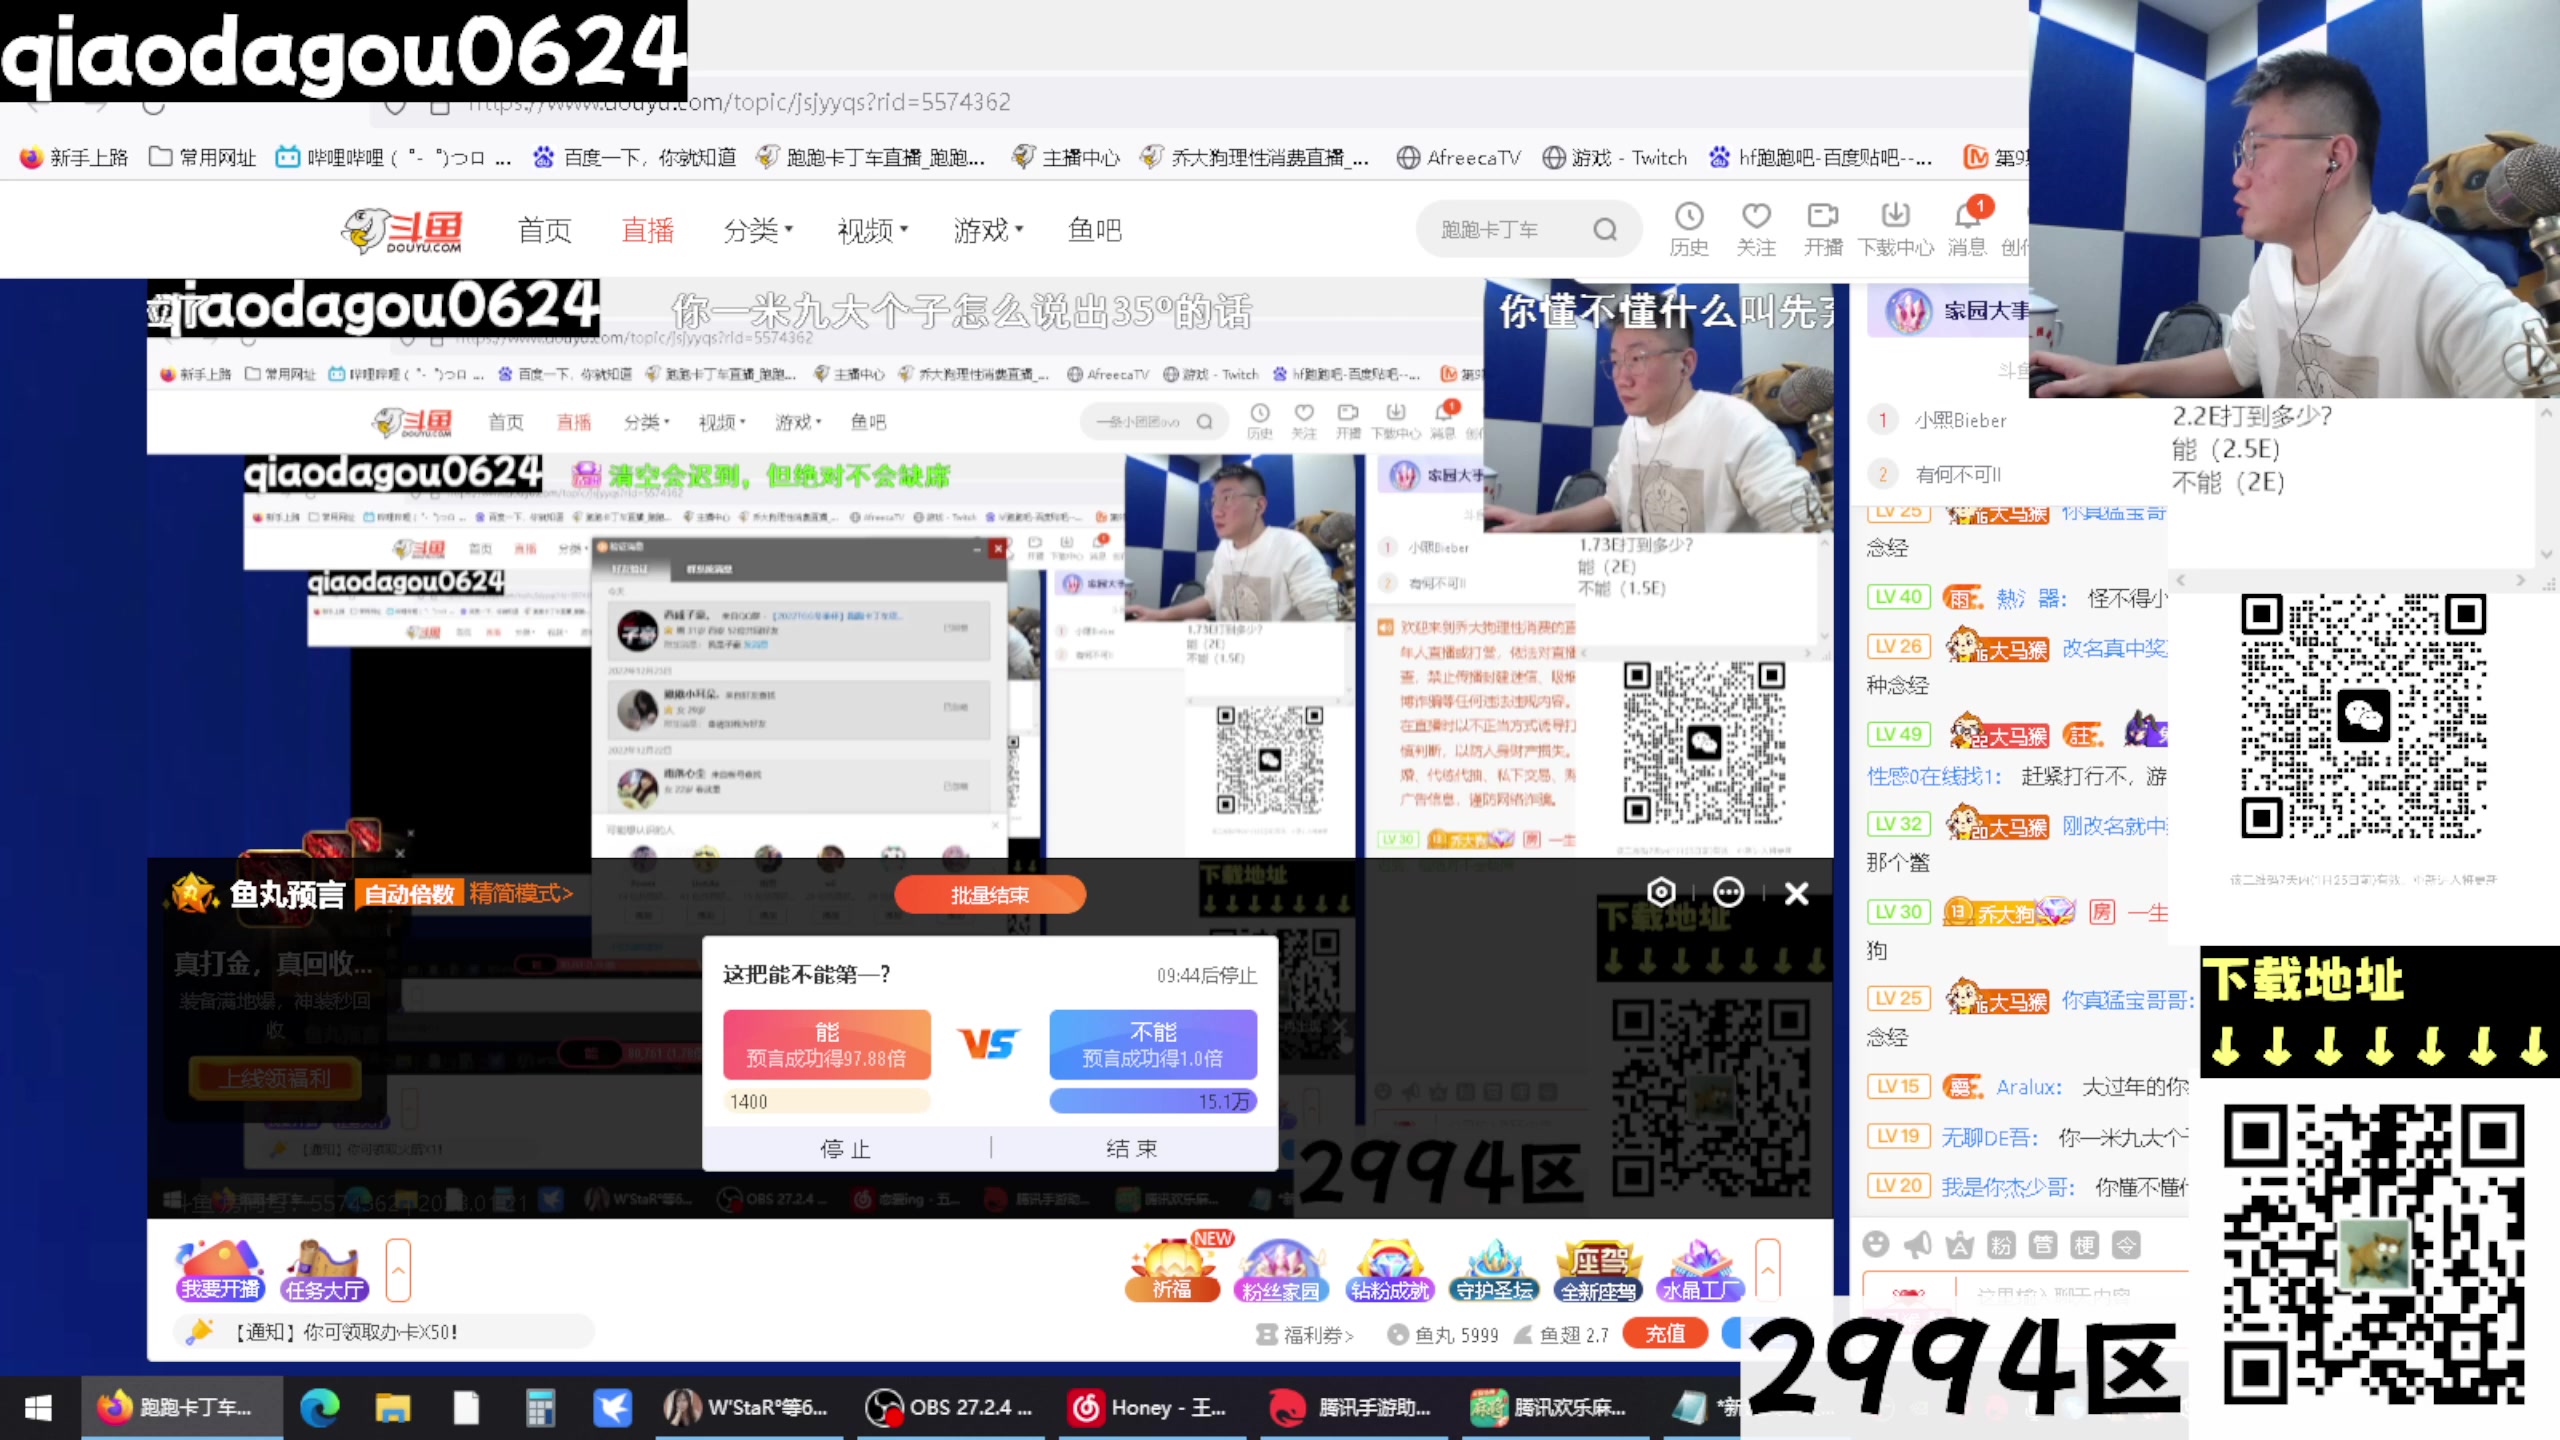
Task: Expand the caret beside 水晶工厂
Action: [x=1768, y=1270]
